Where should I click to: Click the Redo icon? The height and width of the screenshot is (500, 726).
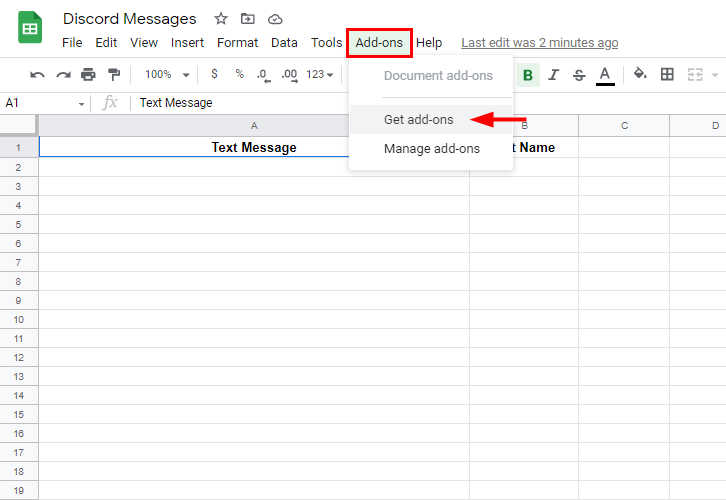pyautogui.click(x=63, y=75)
